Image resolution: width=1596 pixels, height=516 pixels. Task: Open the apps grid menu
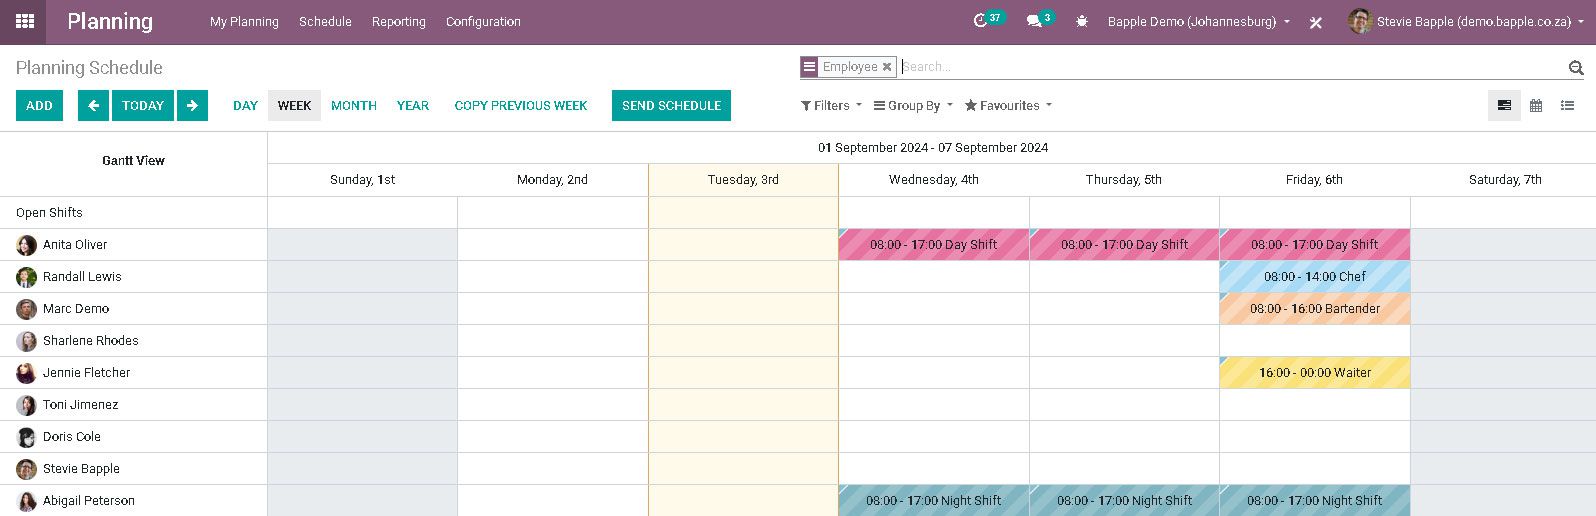(25, 21)
